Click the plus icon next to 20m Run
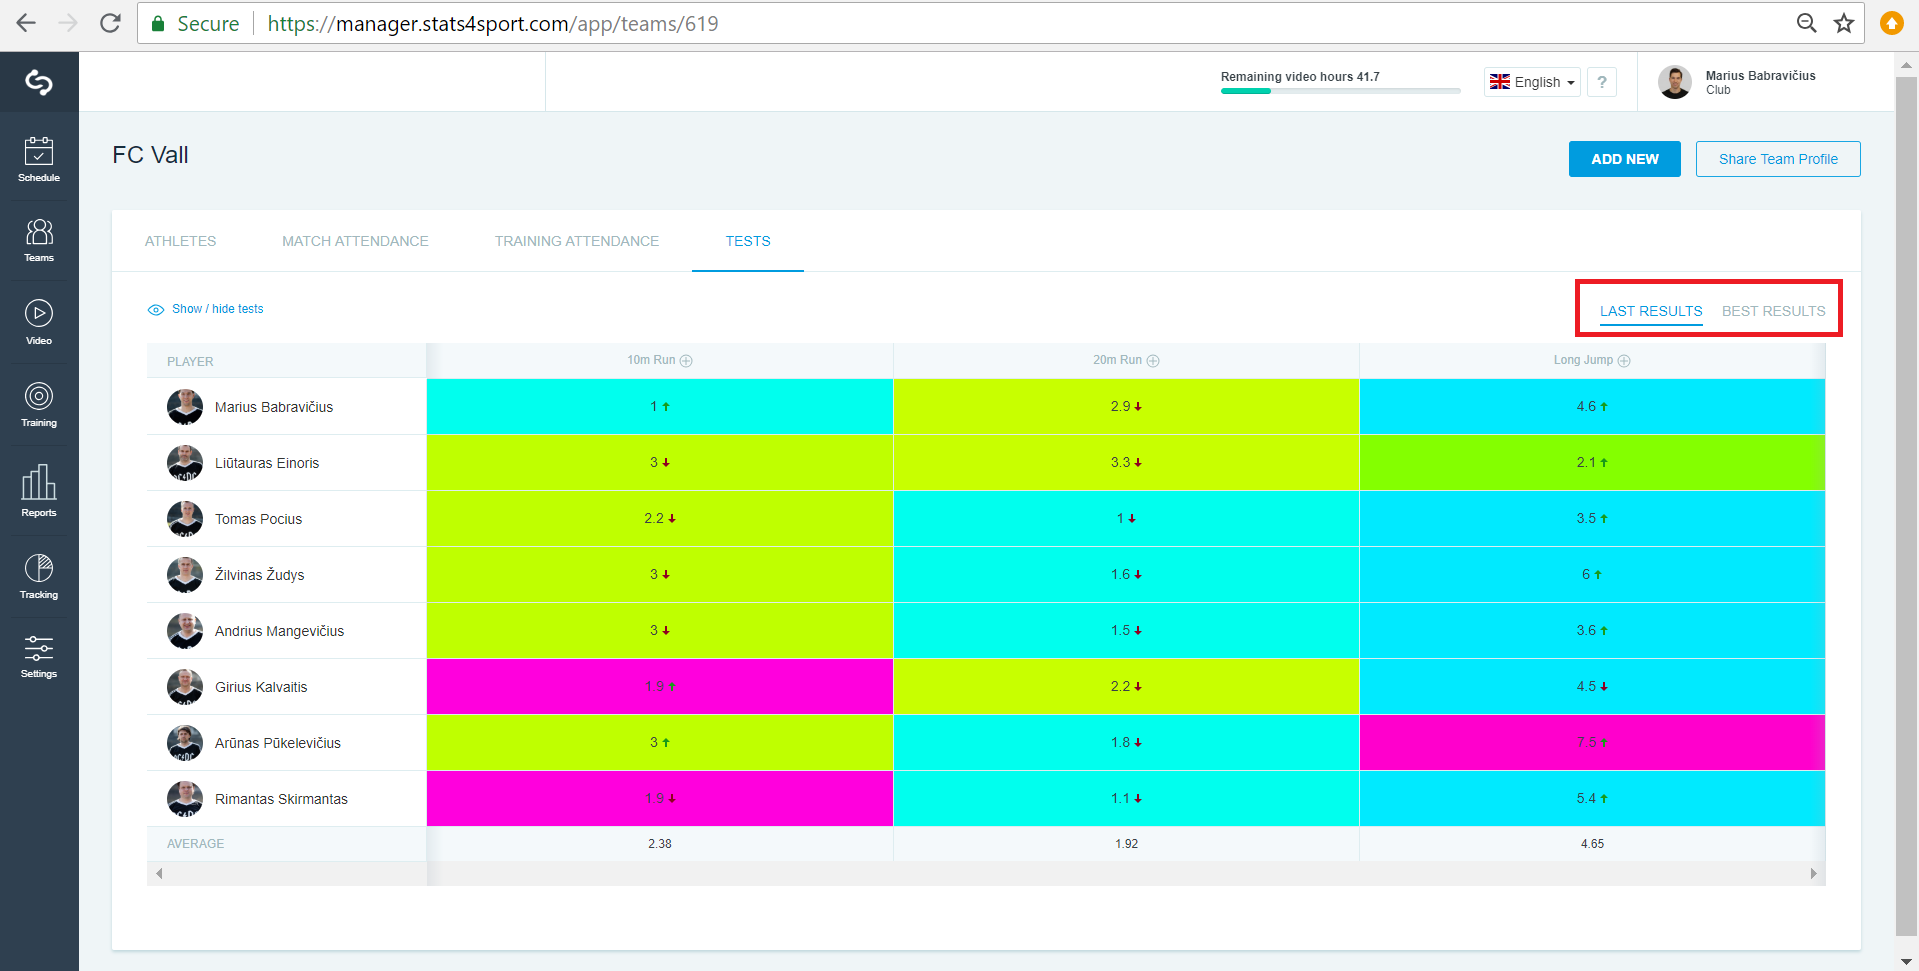The height and width of the screenshot is (971, 1919). tap(1153, 361)
